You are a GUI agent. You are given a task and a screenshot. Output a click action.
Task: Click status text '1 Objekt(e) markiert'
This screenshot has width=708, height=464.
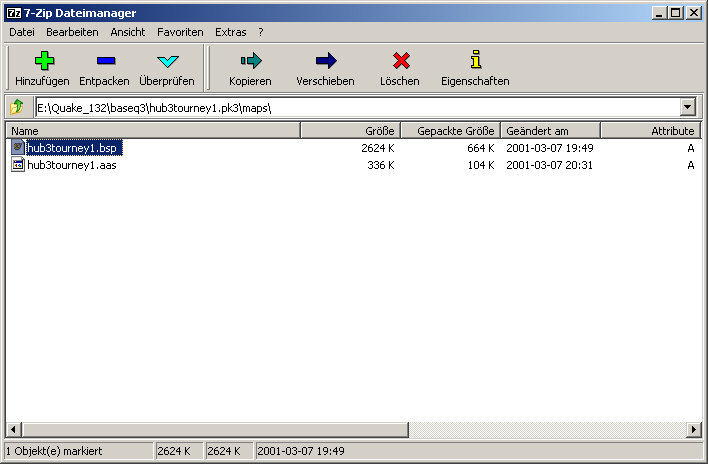(x=54, y=451)
